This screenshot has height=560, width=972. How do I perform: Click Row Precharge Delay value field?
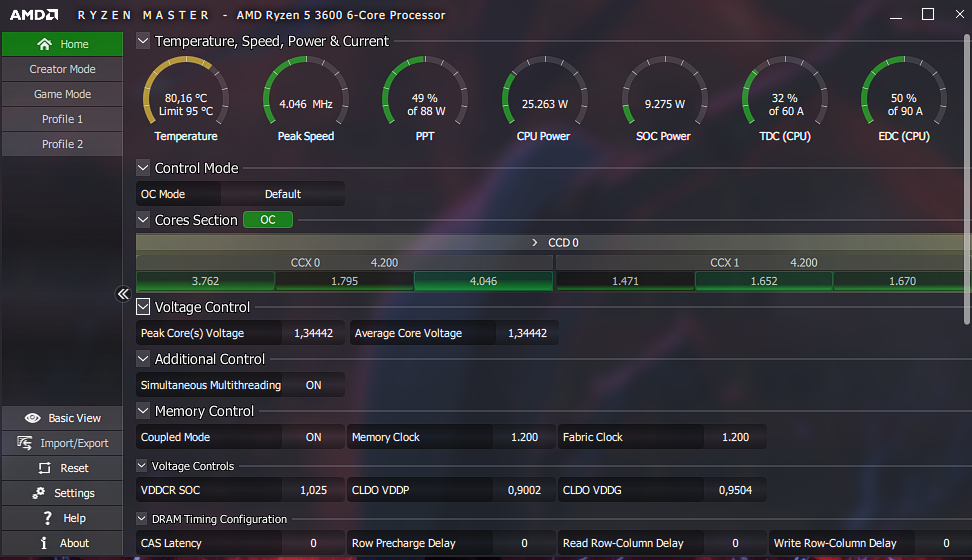524,543
